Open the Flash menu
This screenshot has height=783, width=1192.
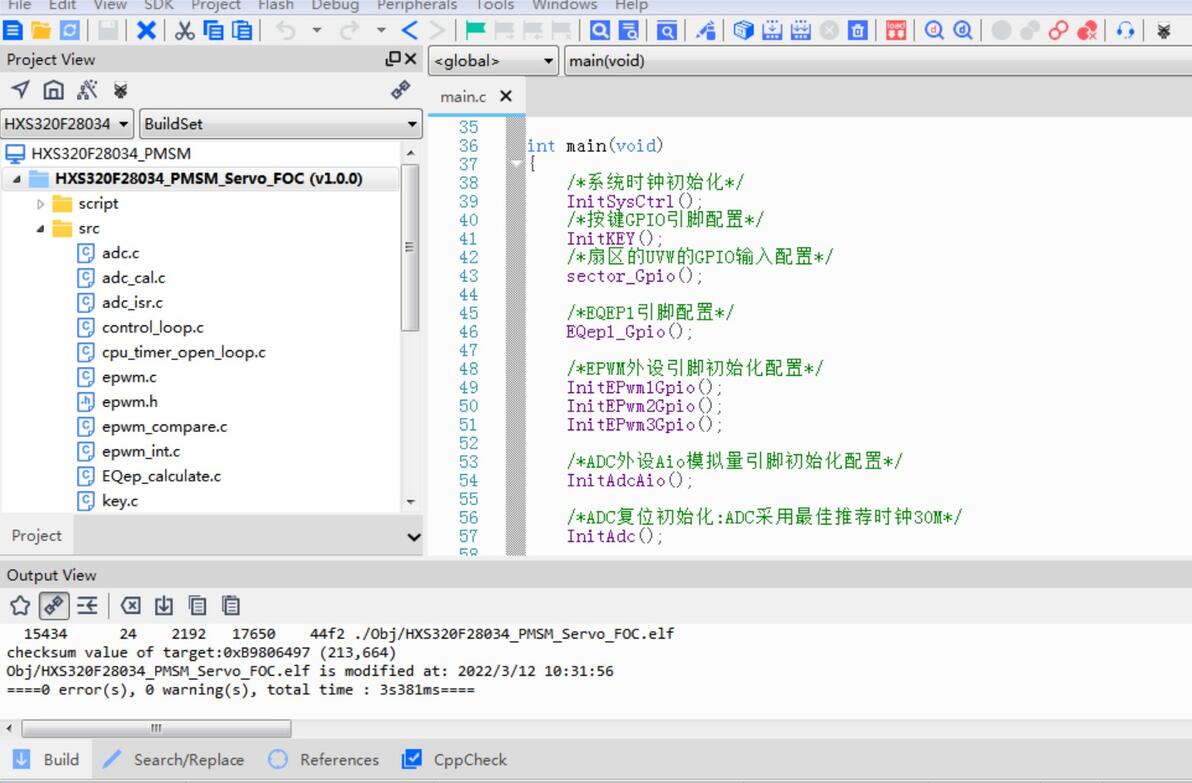point(275,5)
